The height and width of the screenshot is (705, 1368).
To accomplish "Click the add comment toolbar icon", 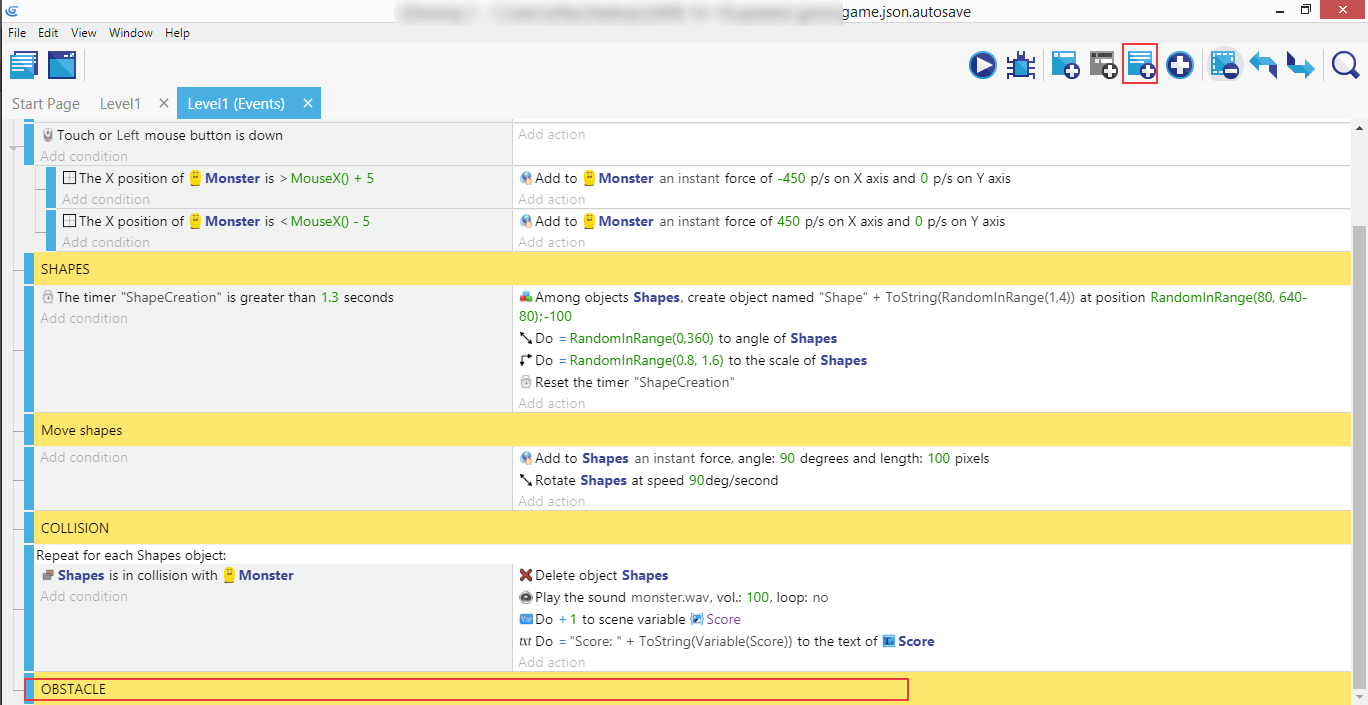I will click(1140, 65).
